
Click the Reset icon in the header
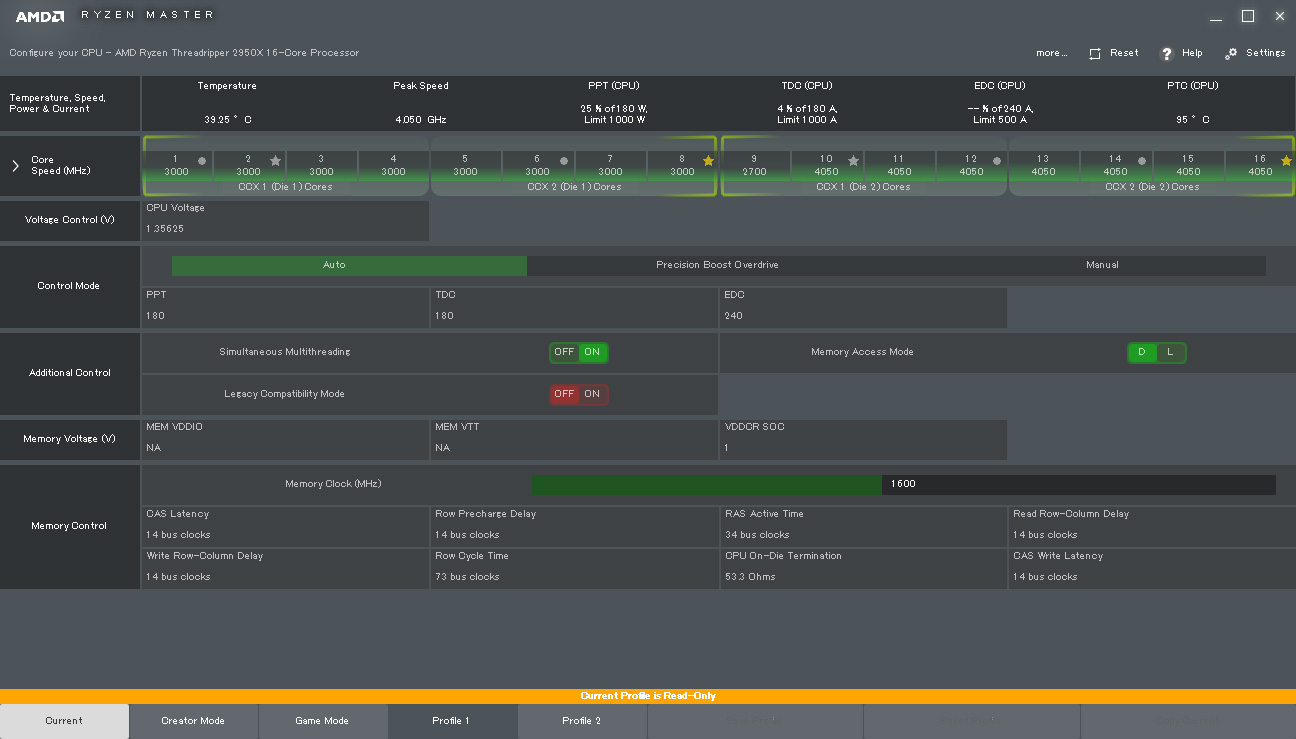pos(1095,53)
